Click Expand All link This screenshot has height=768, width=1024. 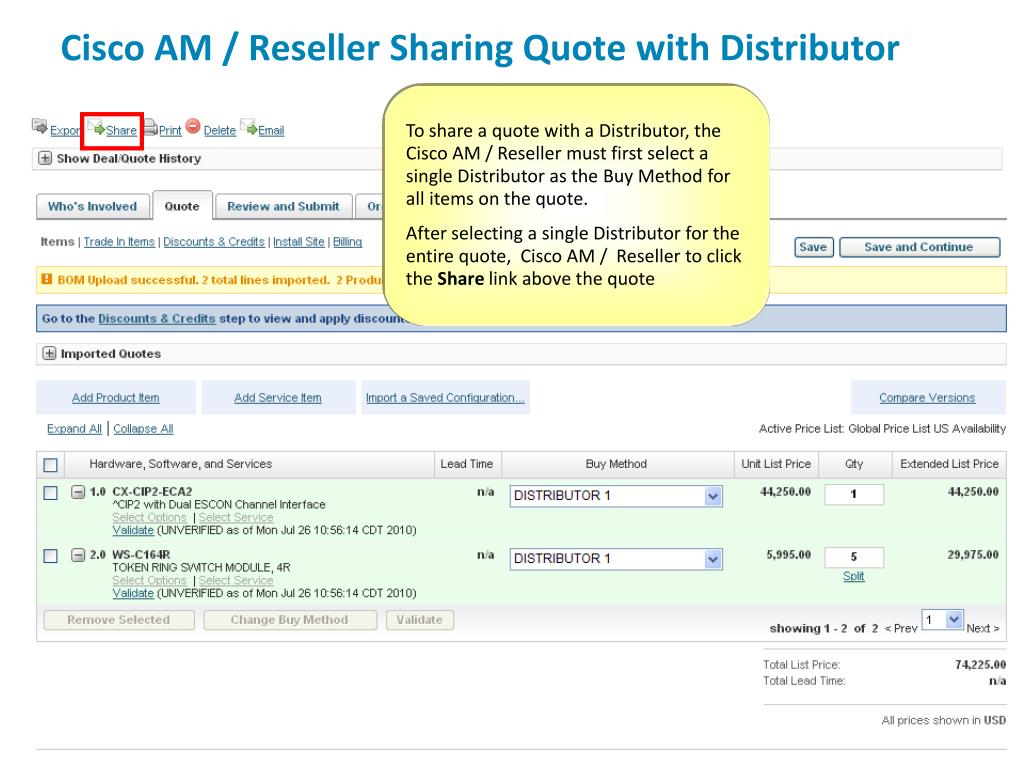pyautogui.click(x=74, y=428)
